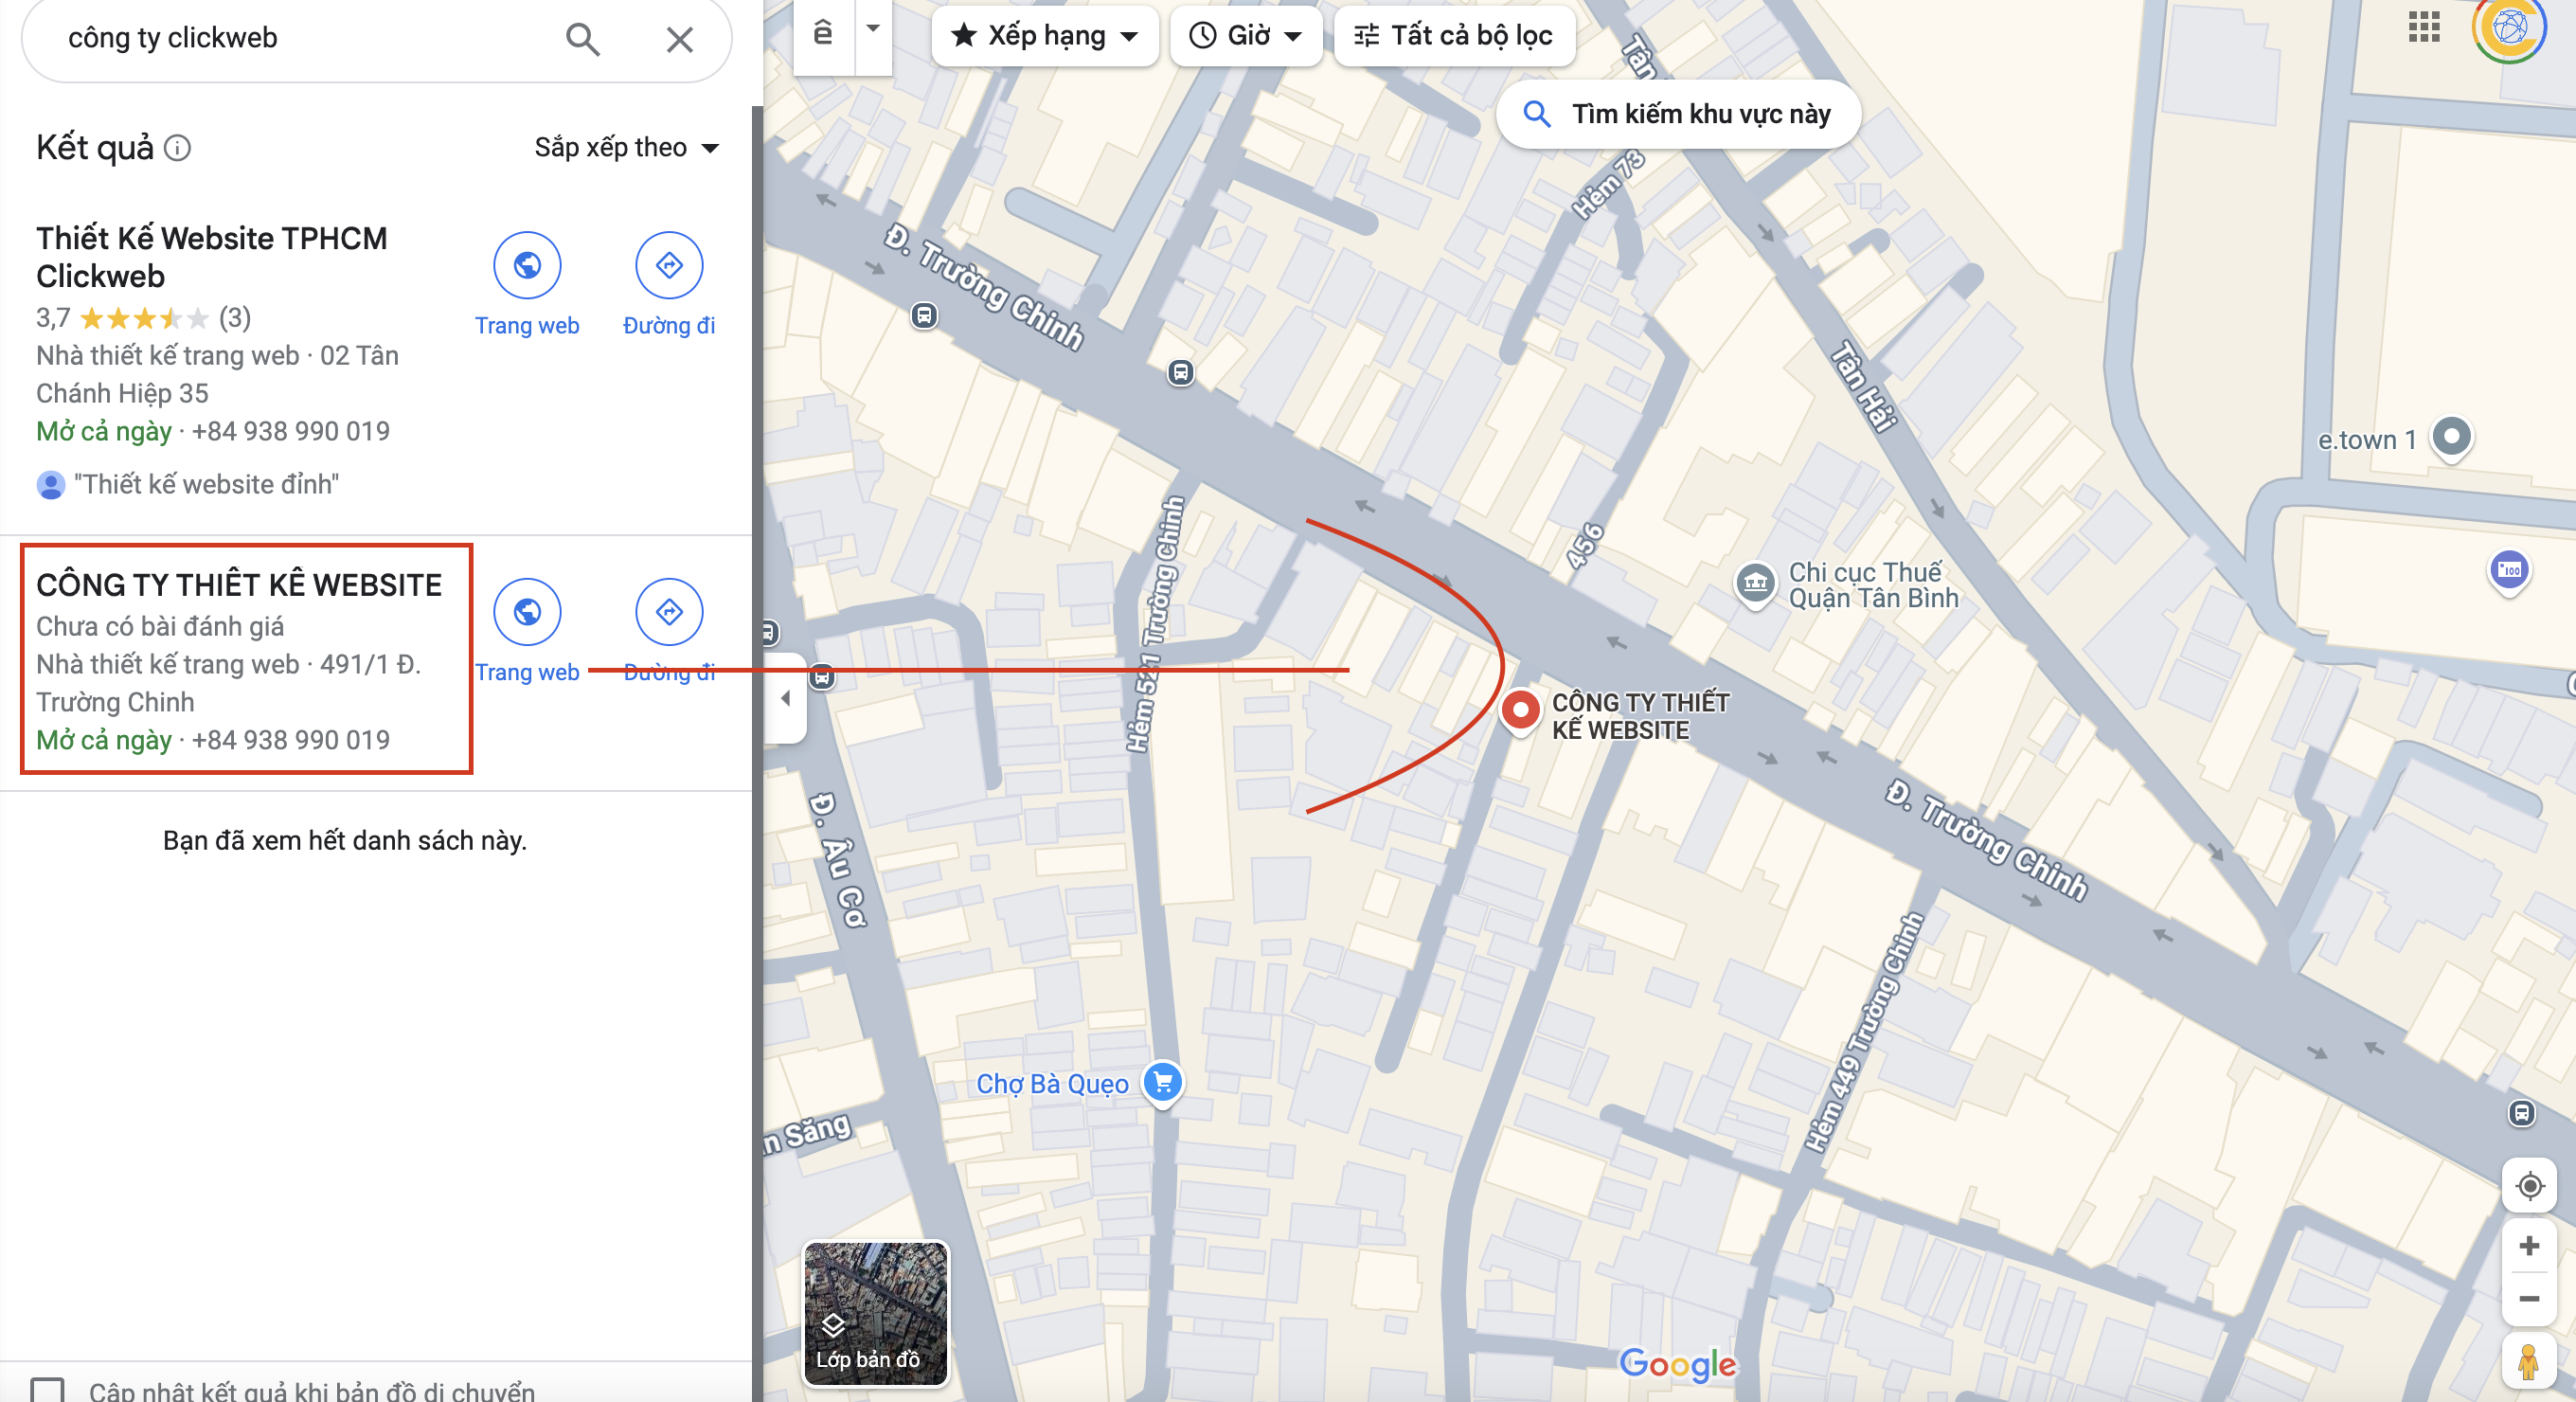
Task: Get Đường đi for Thiết Kế Website TPHCM Clickweb
Action: point(669,285)
